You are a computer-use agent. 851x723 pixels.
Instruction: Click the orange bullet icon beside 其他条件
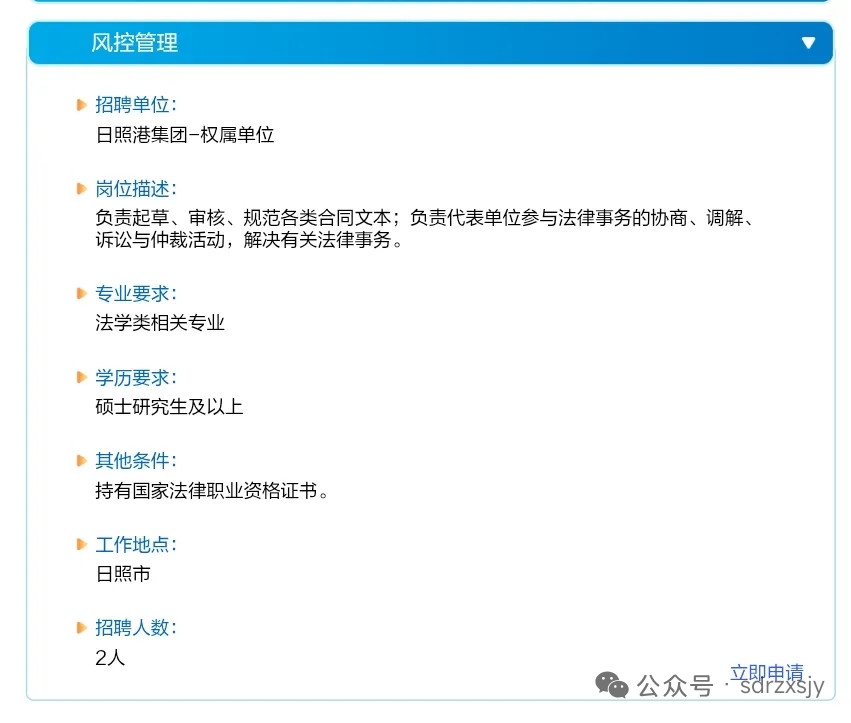pos(82,461)
